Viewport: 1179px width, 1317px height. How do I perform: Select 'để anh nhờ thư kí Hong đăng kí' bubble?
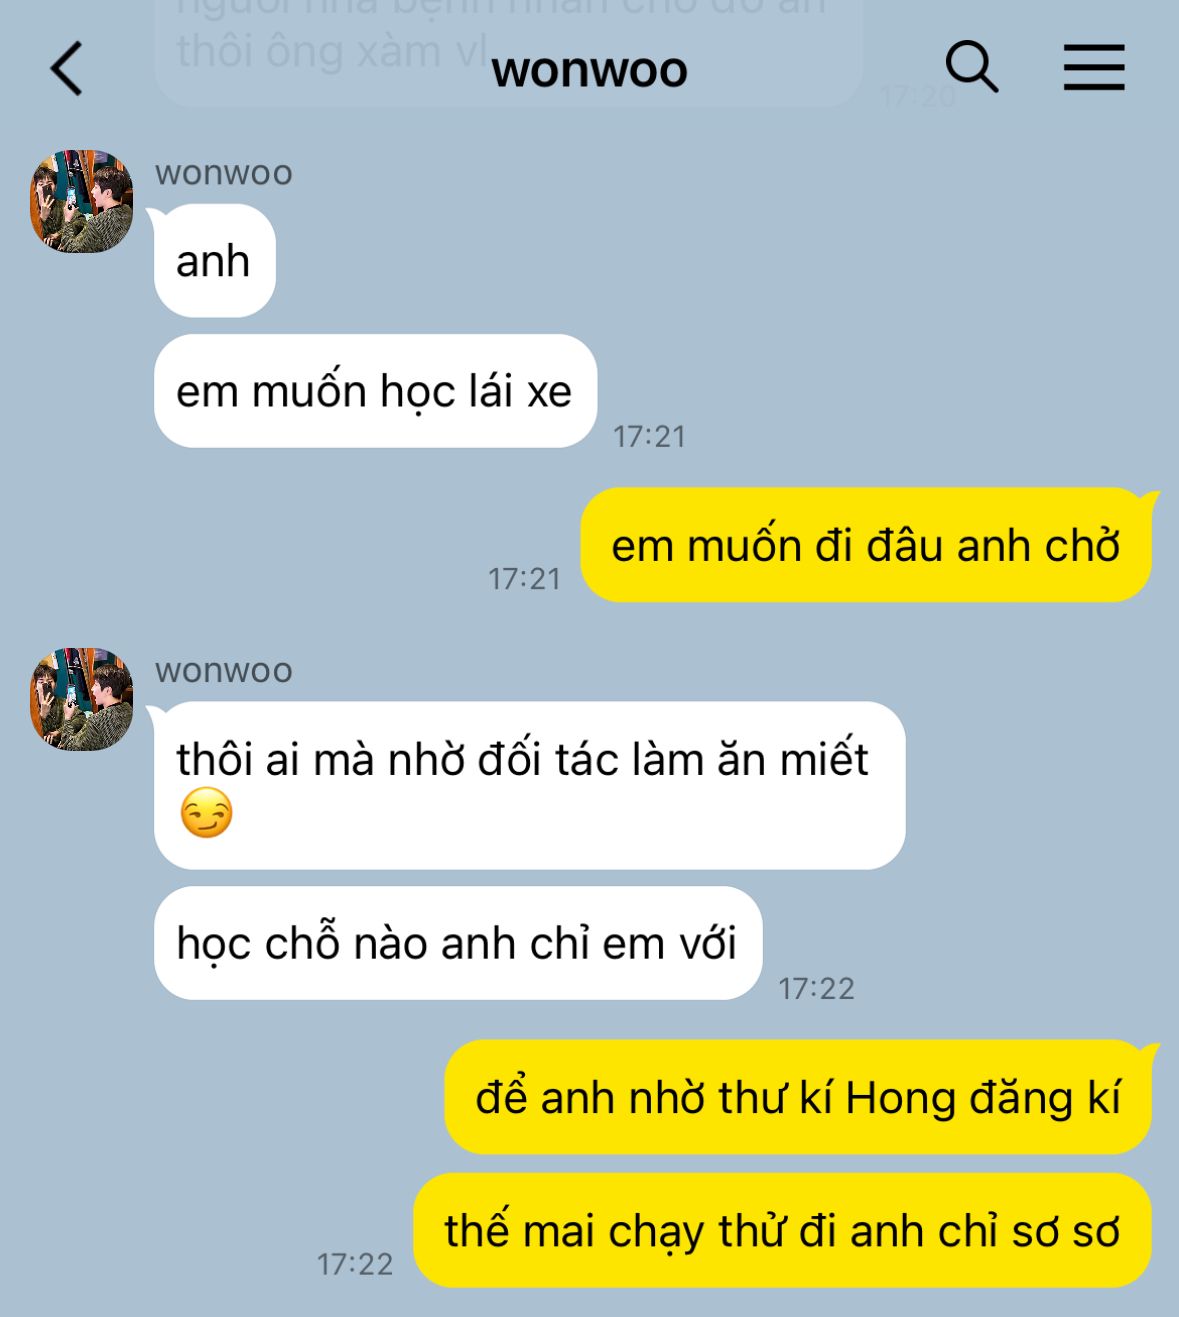tap(798, 1097)
